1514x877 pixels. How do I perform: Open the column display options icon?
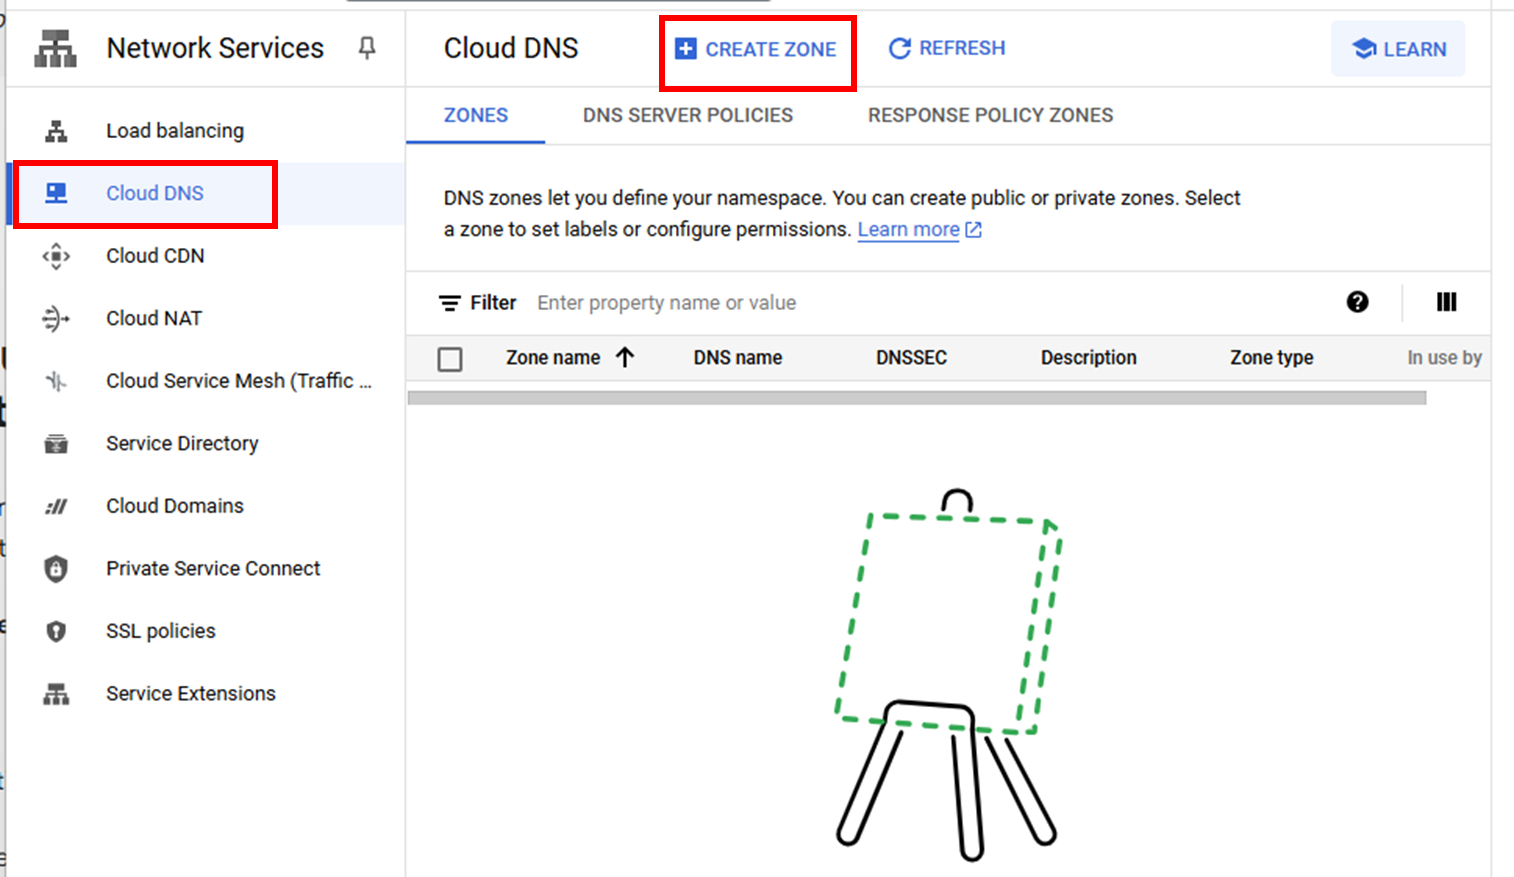coord(1446,302)
